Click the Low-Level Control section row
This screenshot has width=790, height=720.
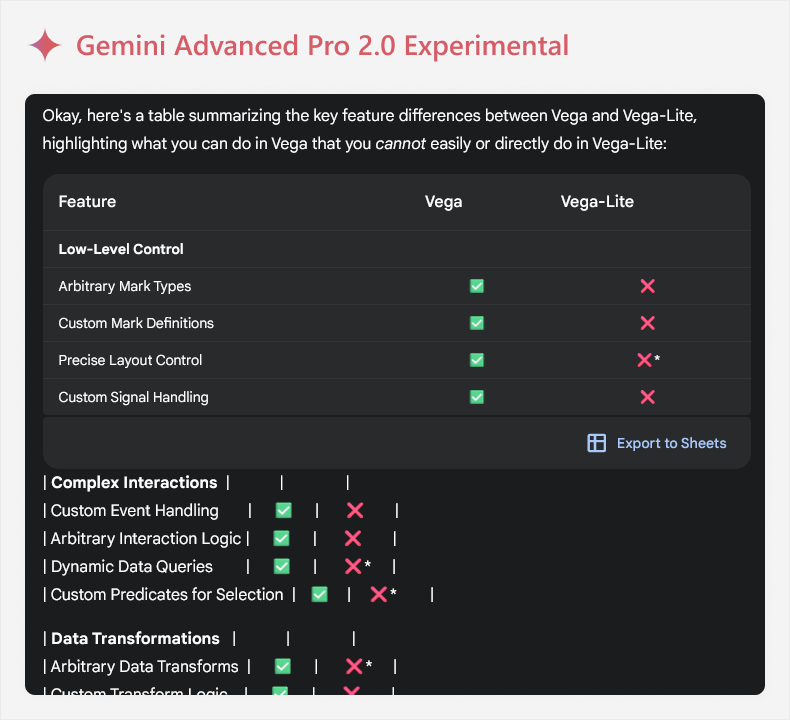(x=397, y=249)
